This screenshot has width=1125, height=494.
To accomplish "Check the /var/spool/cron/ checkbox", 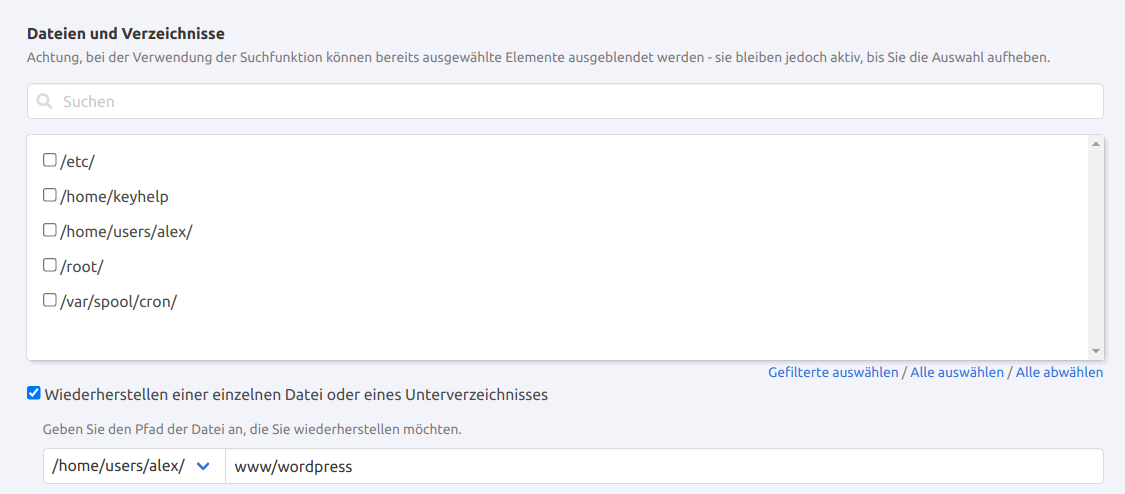I will (50, 300).
